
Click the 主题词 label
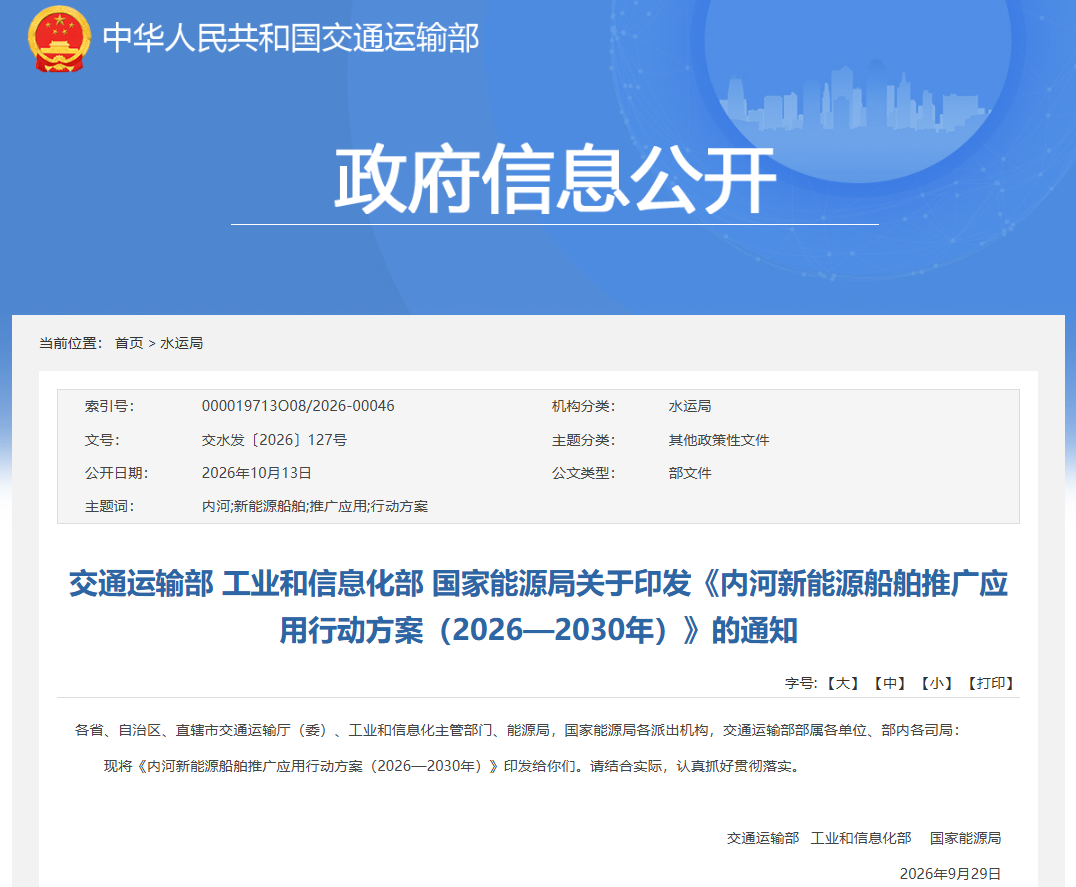point(109,506)
